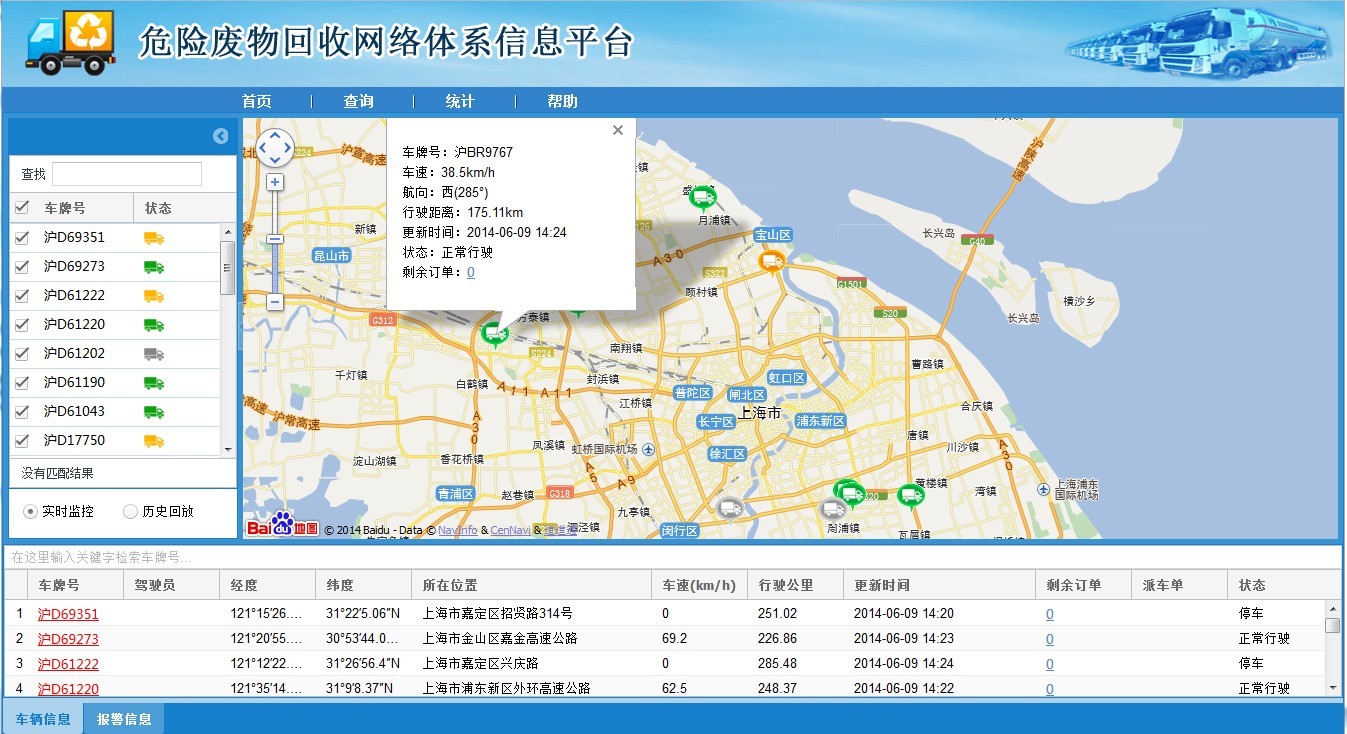Uncheck the 沪D69351 vehicle checkbox
1347x734 pixels.
(x=22, y=238)
